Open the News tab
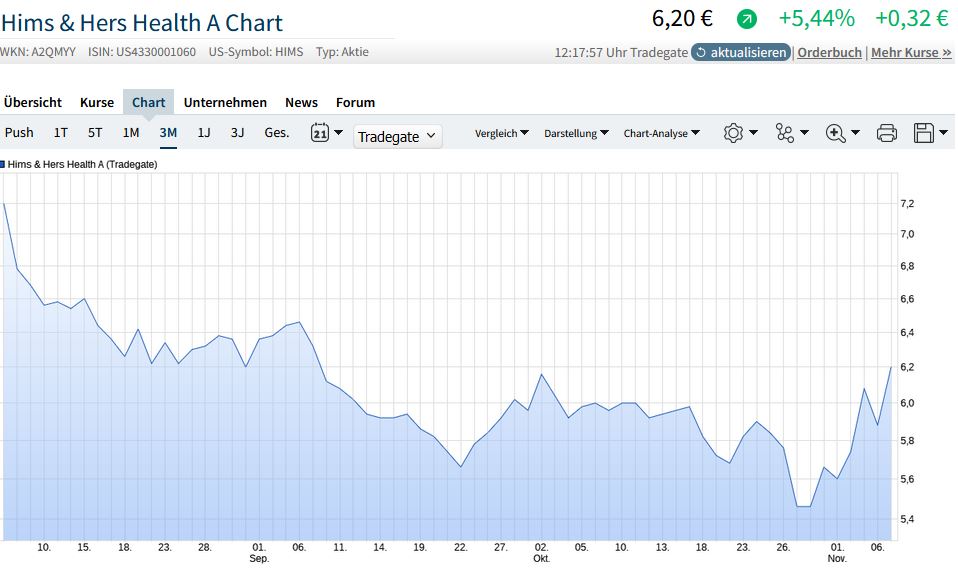Screen dimensions: 958x572 pyautogui.click(x=301, y=102)
